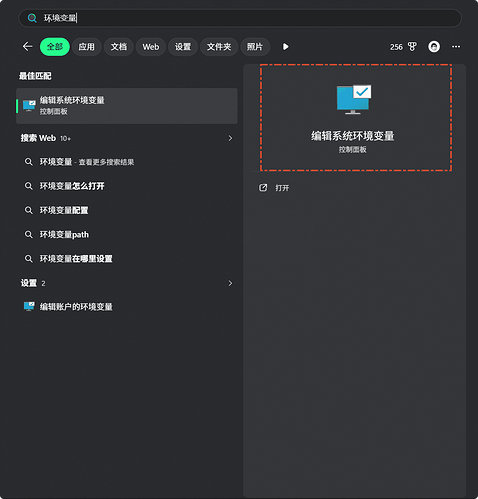This screenshot has height=499, width=478.
Task: Click the 最佳匹配 heading
Action: [x=35, y=76]
